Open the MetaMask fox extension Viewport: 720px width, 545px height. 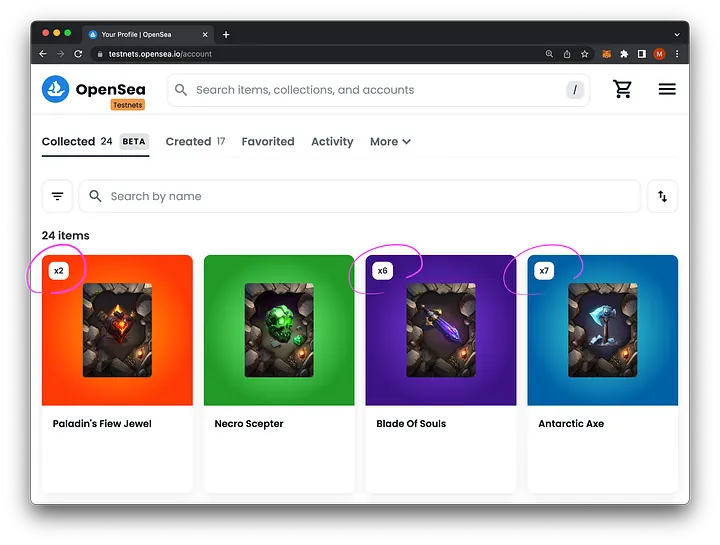606,54
